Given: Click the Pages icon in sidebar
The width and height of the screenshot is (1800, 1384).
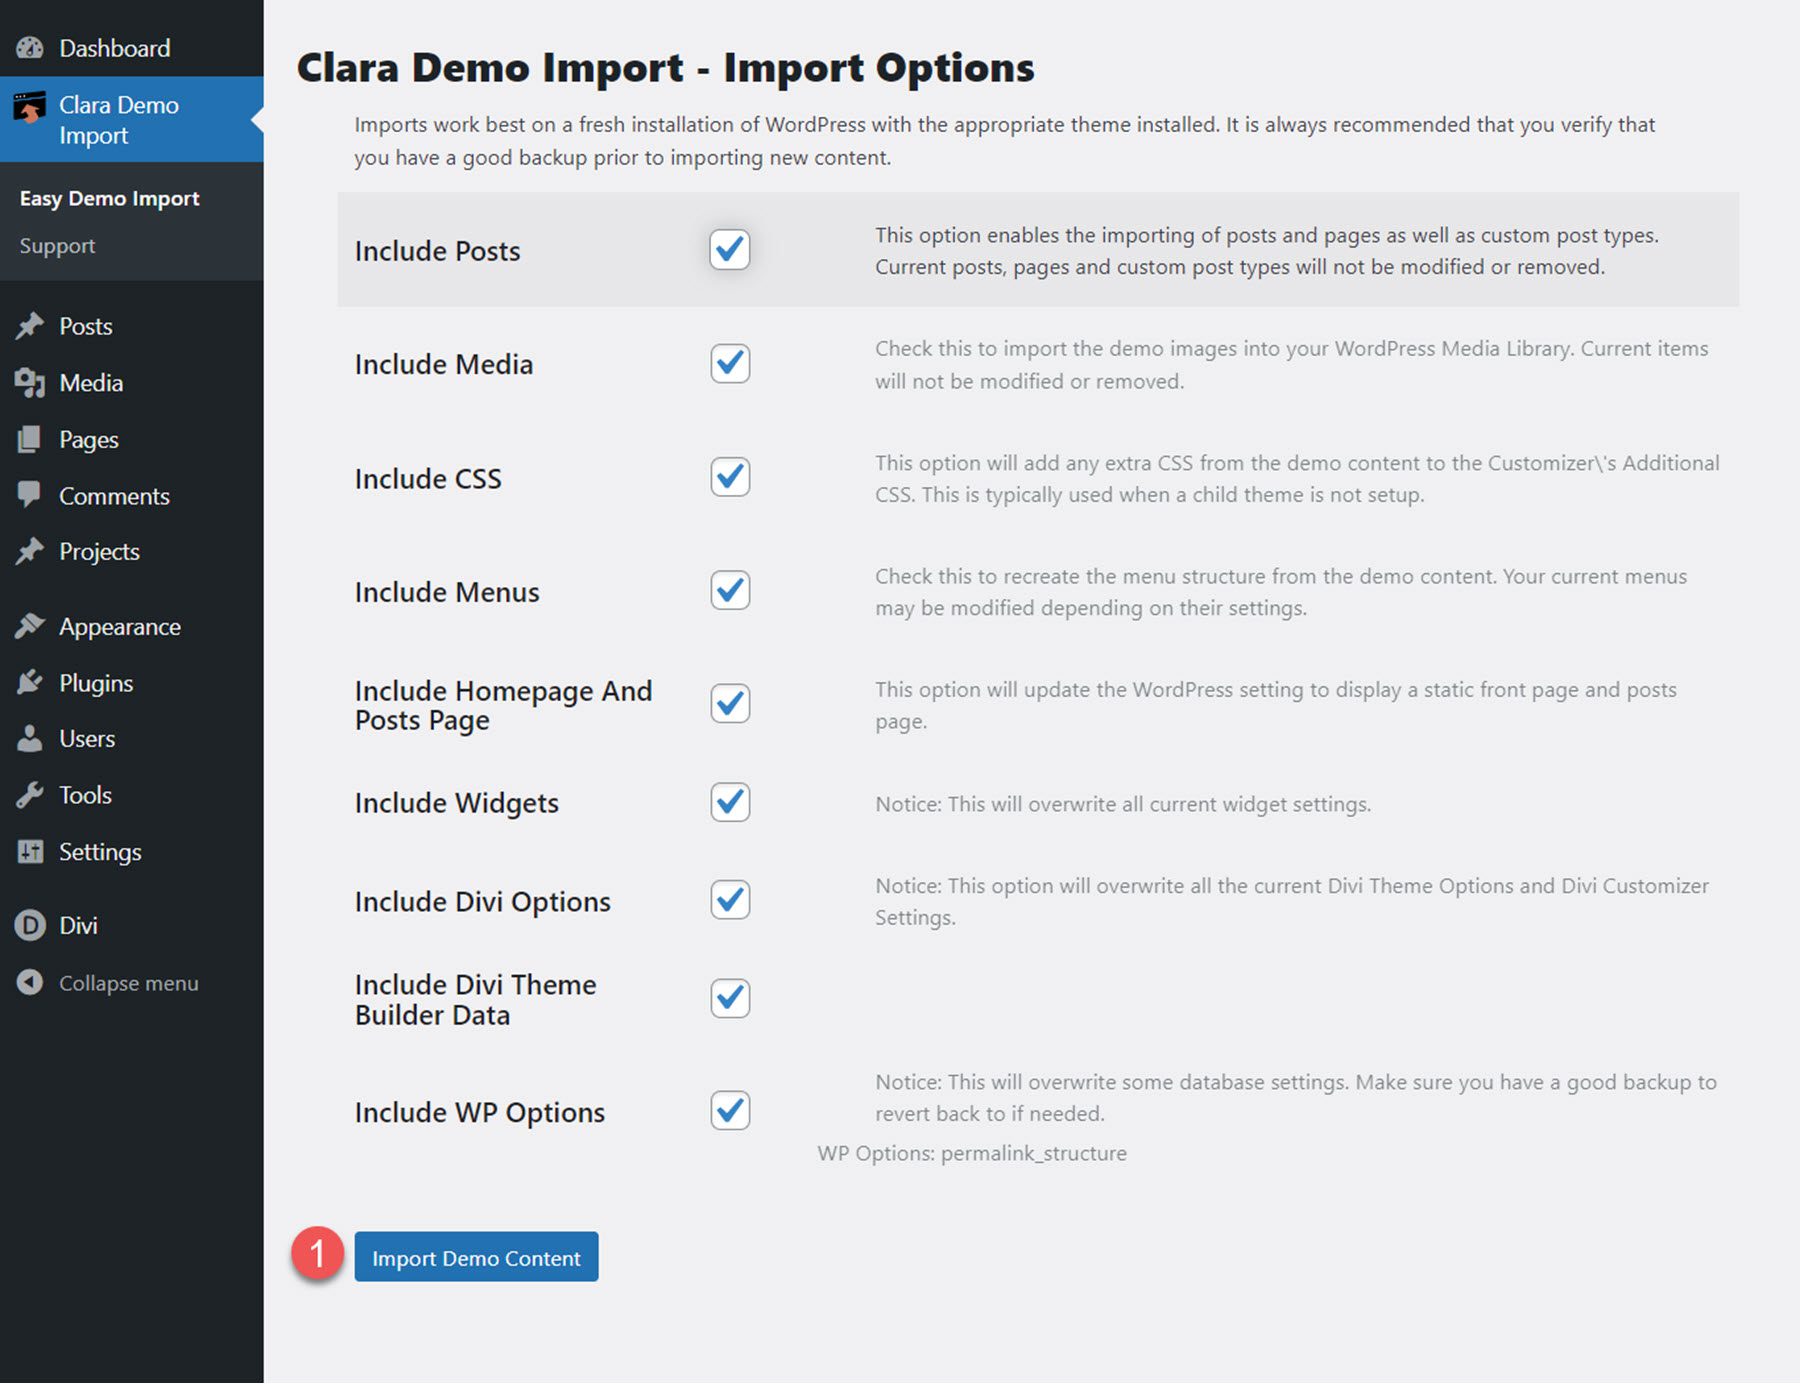Looking at the screenshot, I should (31, 439).
